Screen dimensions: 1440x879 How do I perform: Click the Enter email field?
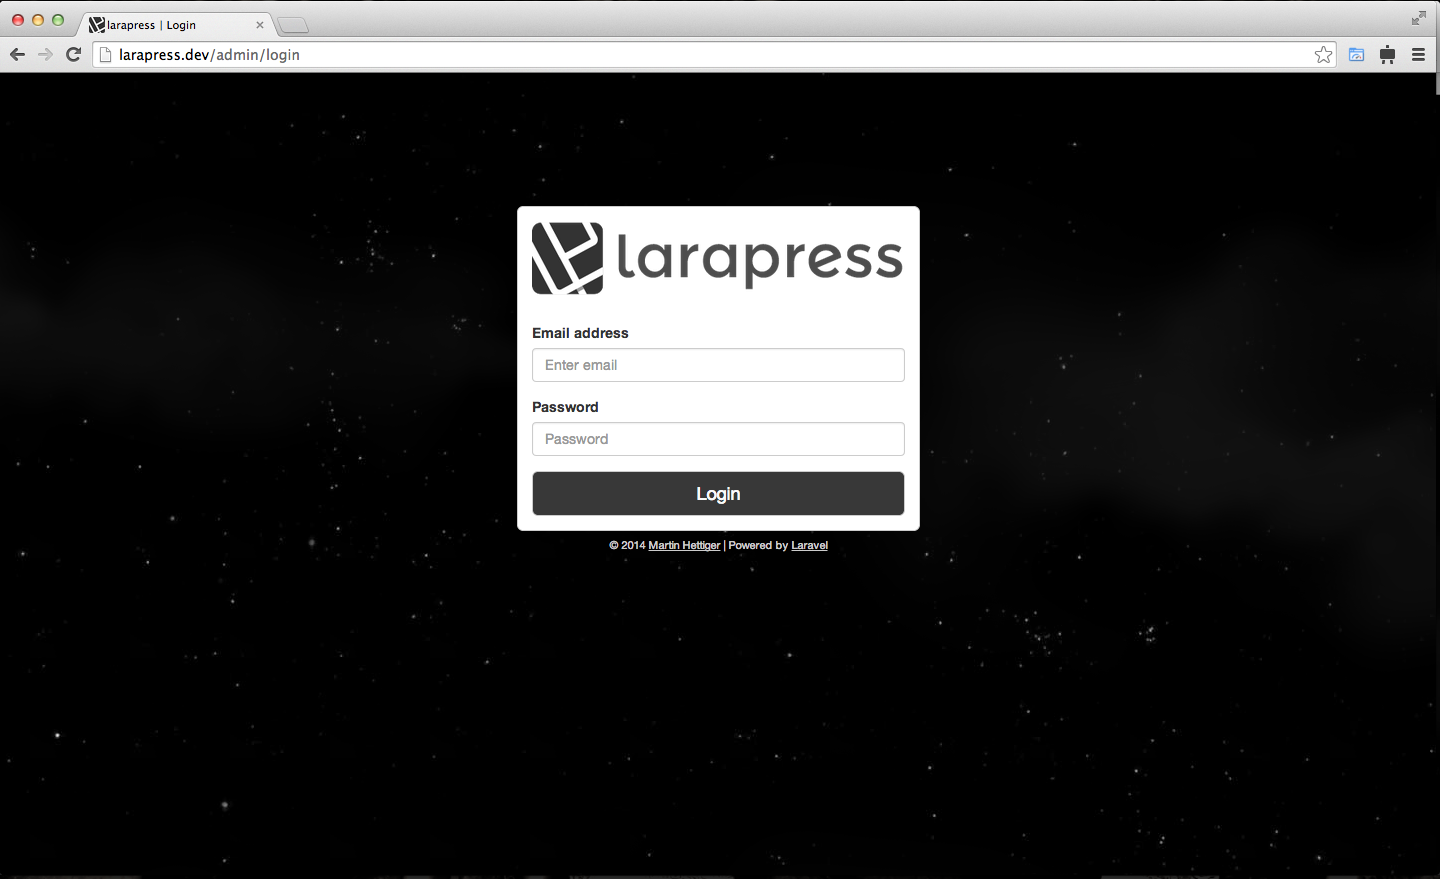coord(718,365)
